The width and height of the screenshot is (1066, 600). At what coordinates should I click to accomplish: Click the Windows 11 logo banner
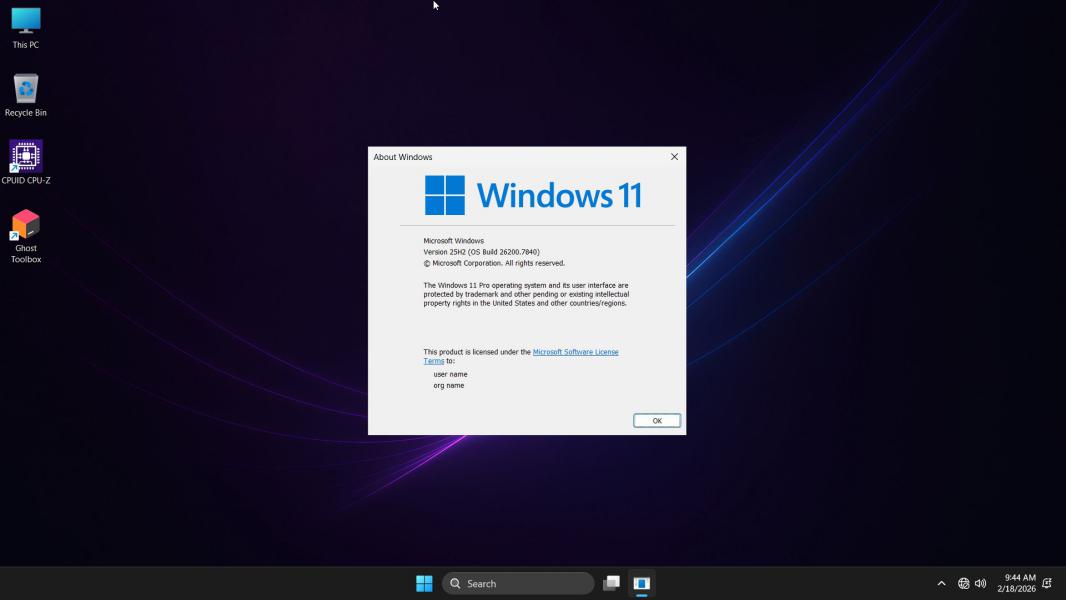[533, 195]
